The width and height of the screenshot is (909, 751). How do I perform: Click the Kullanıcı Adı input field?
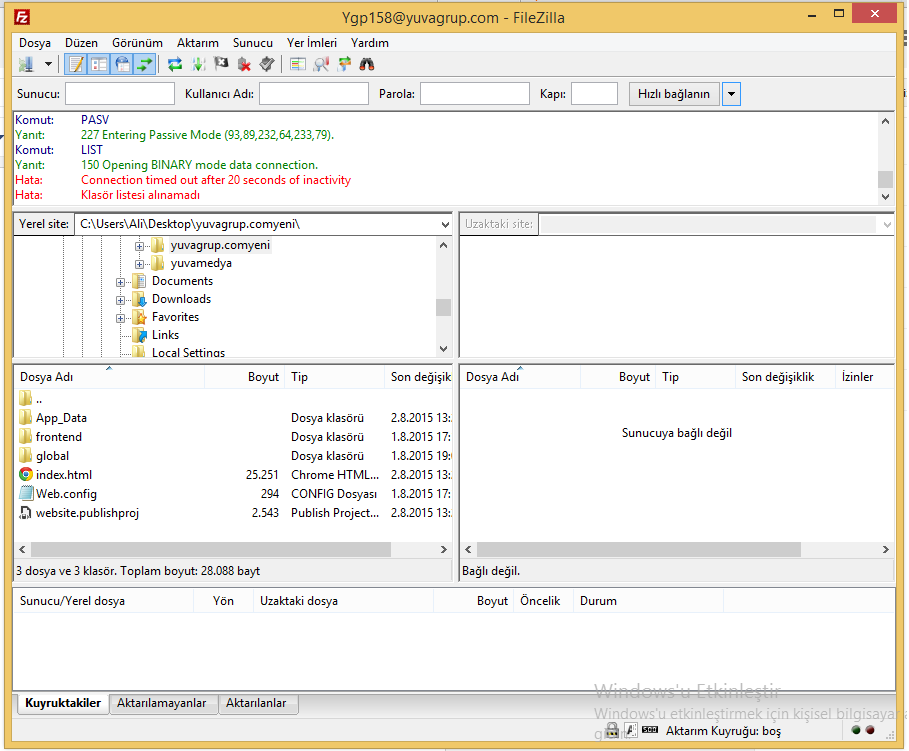click(314, 94)
